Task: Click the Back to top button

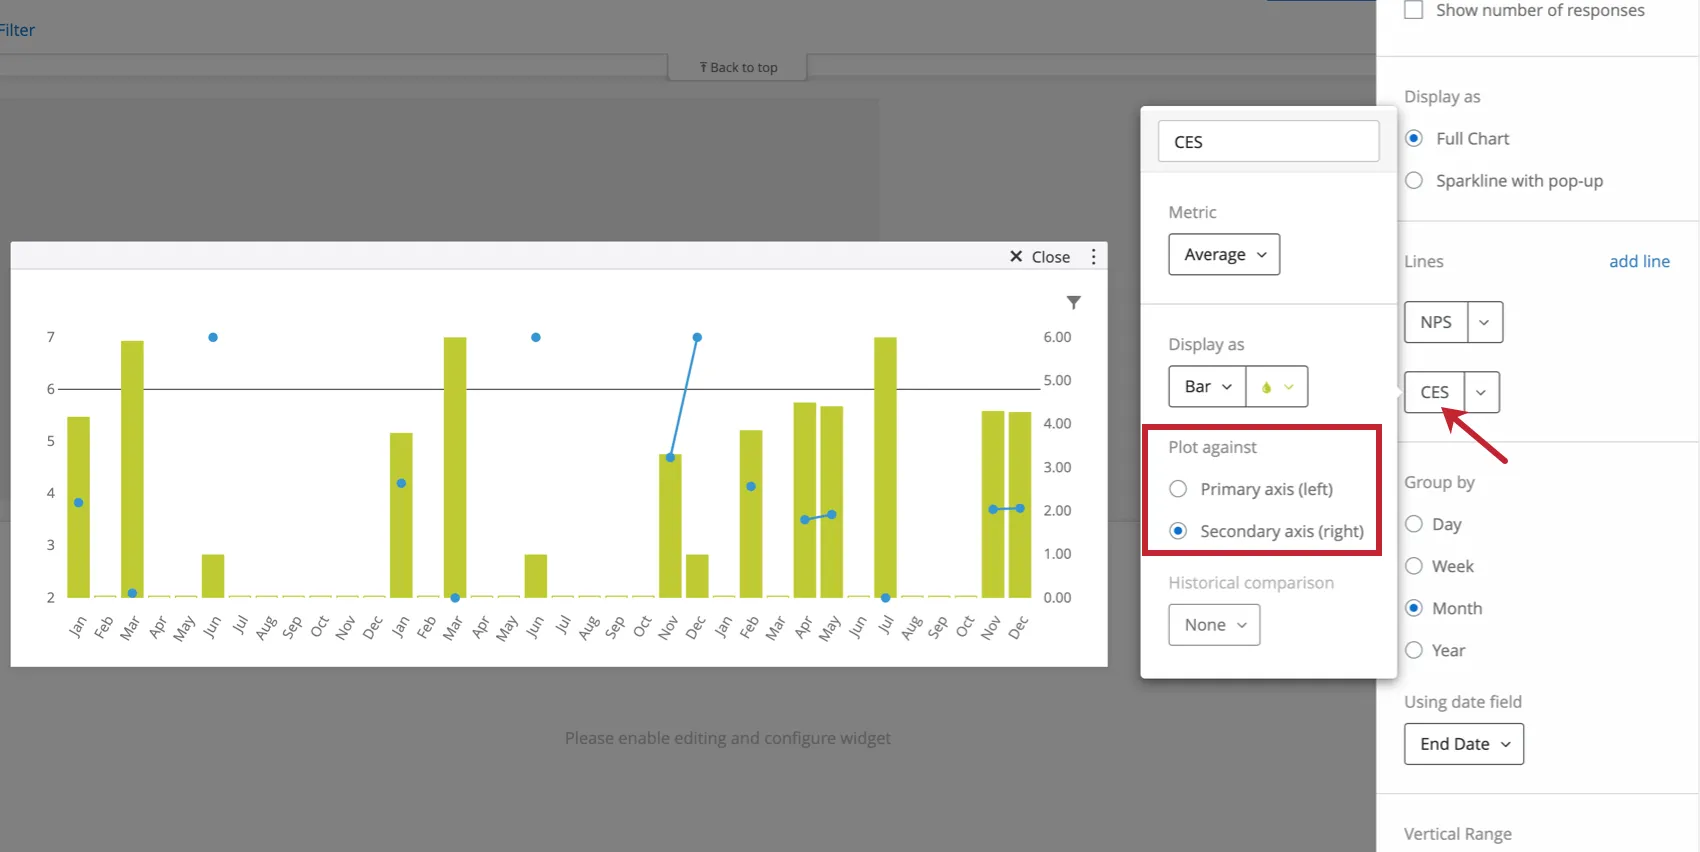Action: pyautogui.click(x=738, y=67)
